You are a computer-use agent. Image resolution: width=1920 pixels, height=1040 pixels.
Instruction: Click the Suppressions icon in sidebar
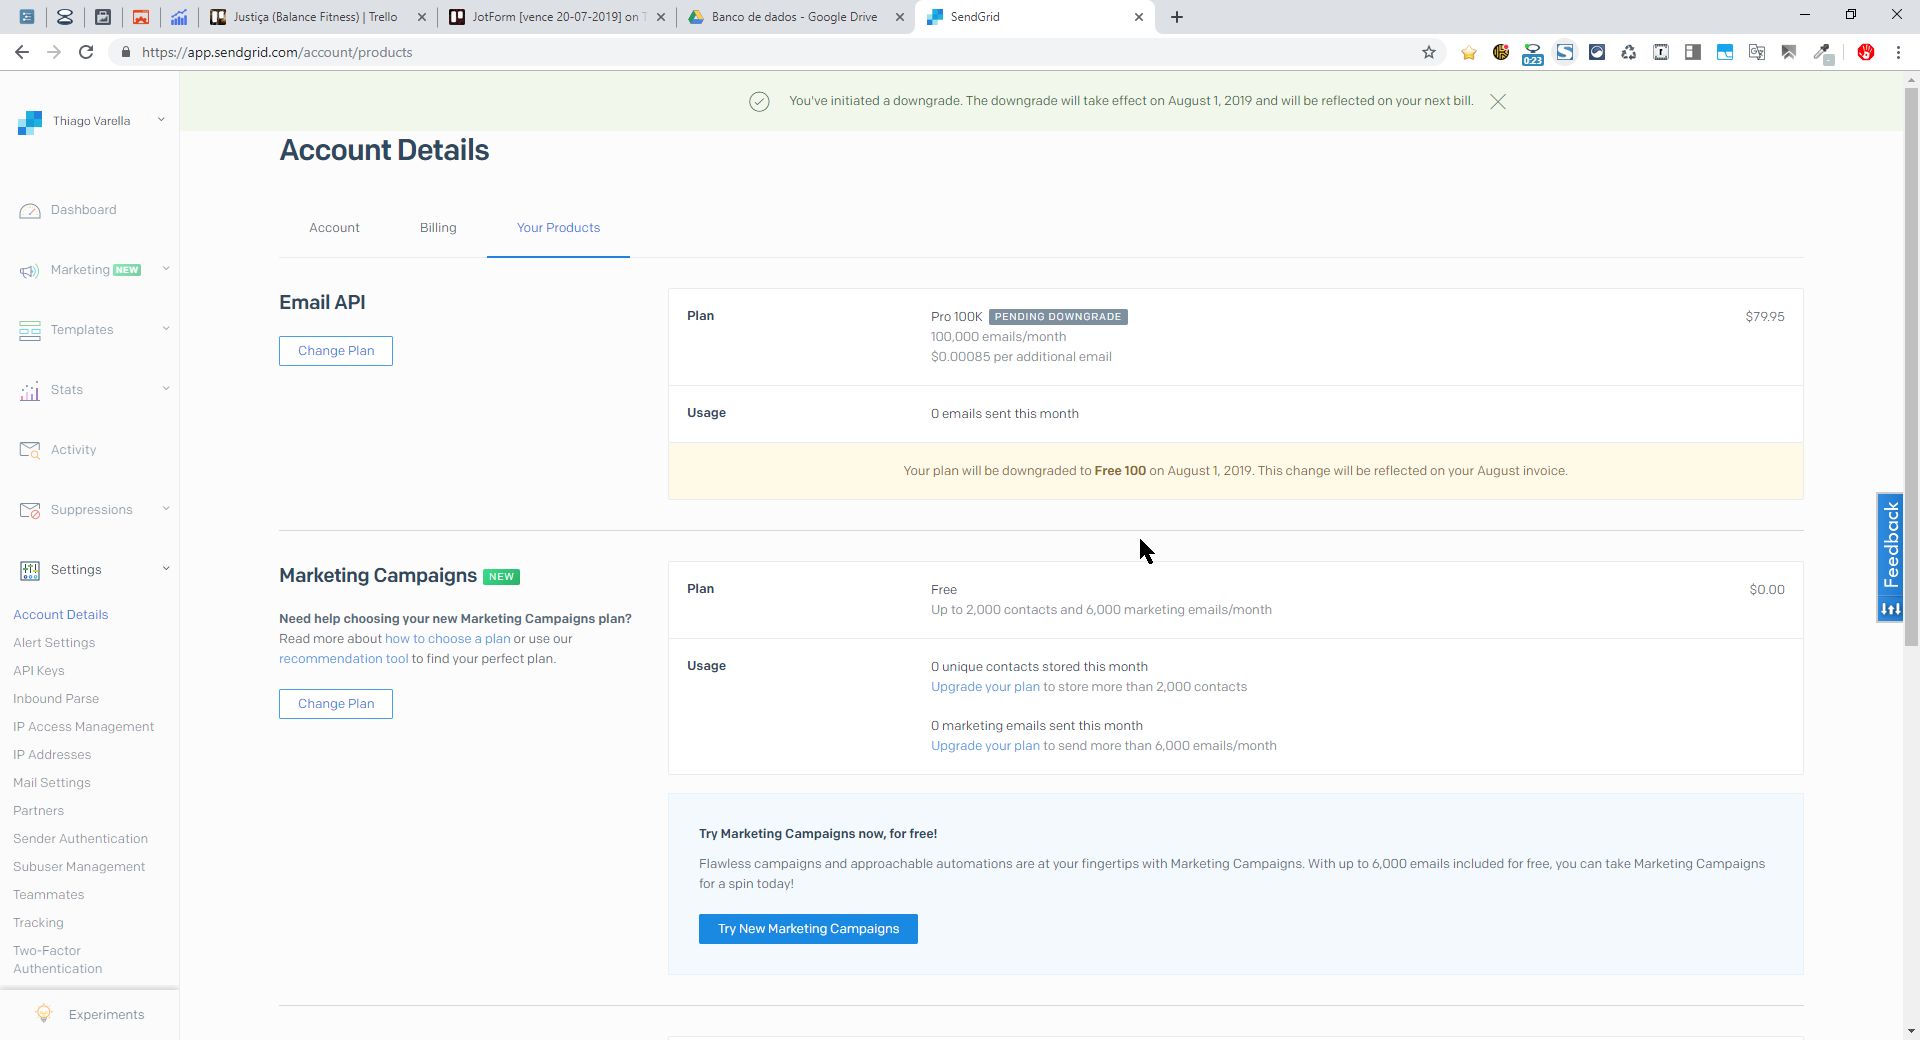[30, 511]
